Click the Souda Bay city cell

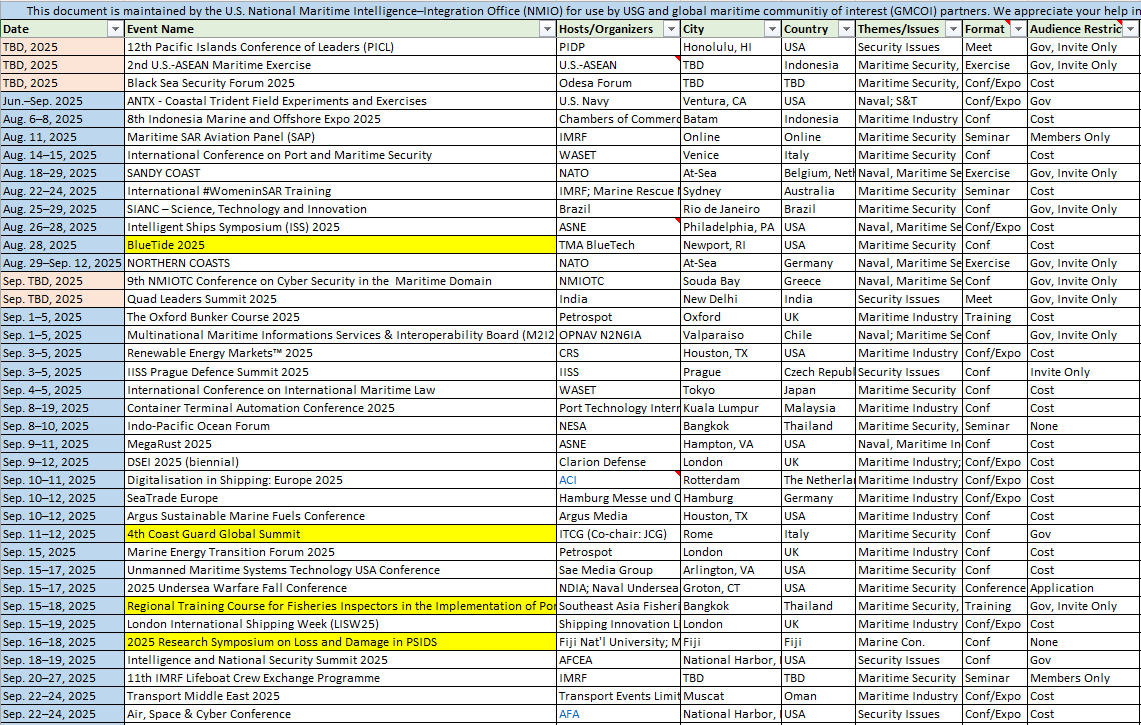pyautogui.click(x=731, y=282)
